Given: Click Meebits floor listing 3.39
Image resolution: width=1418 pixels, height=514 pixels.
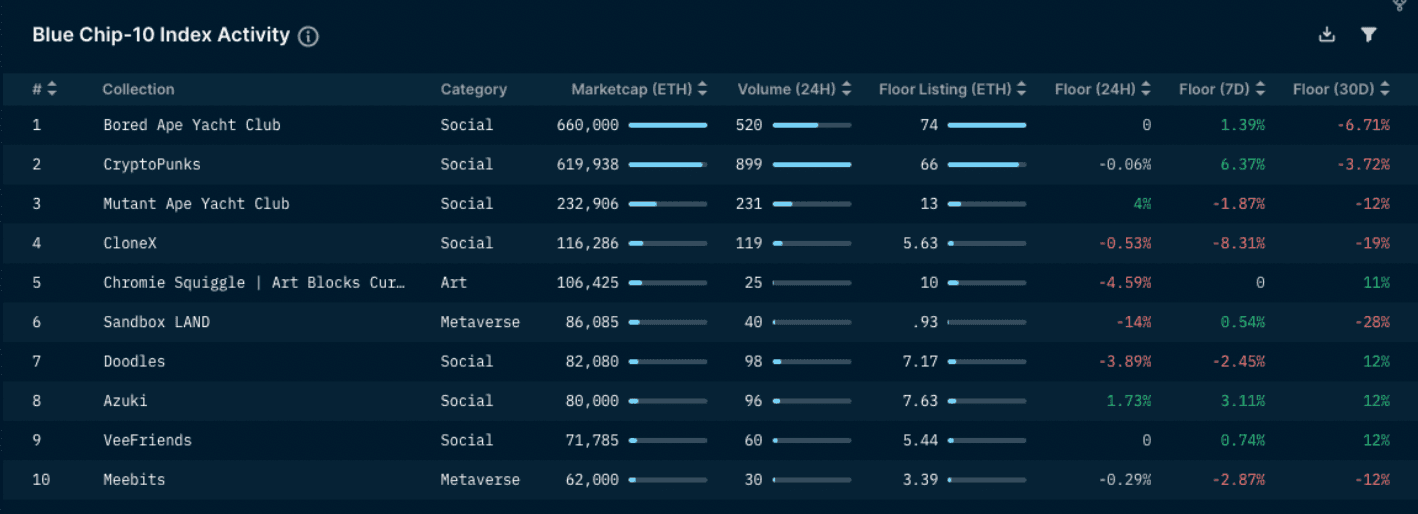Looking at the screenshot, I should click(920, 480).
